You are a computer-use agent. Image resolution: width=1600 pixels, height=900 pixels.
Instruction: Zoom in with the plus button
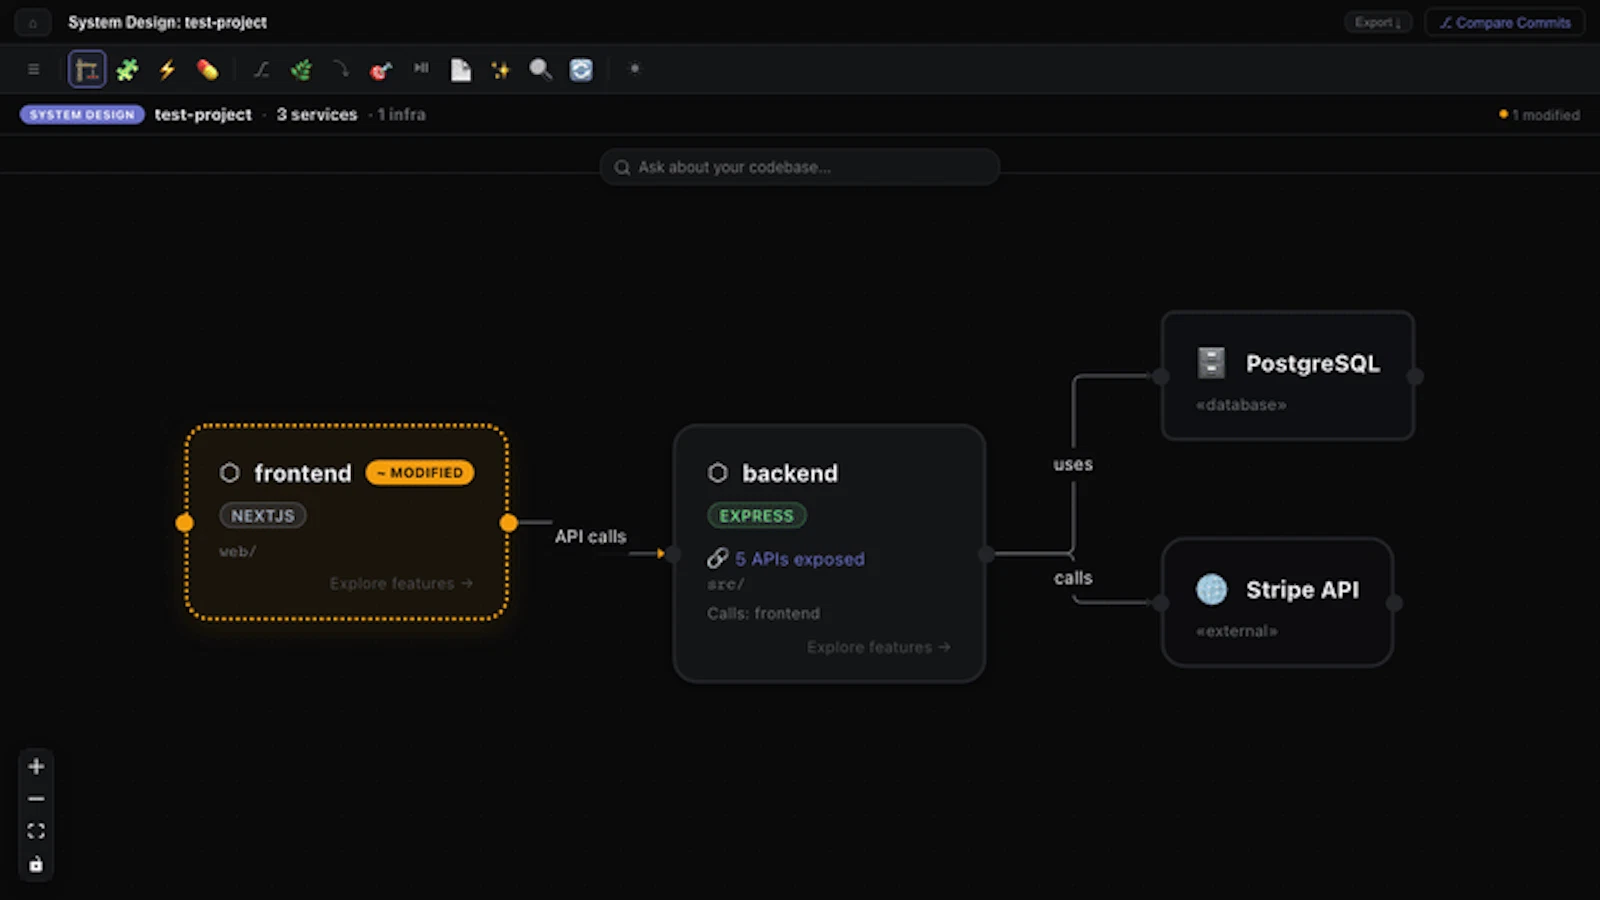coord(36,766)
